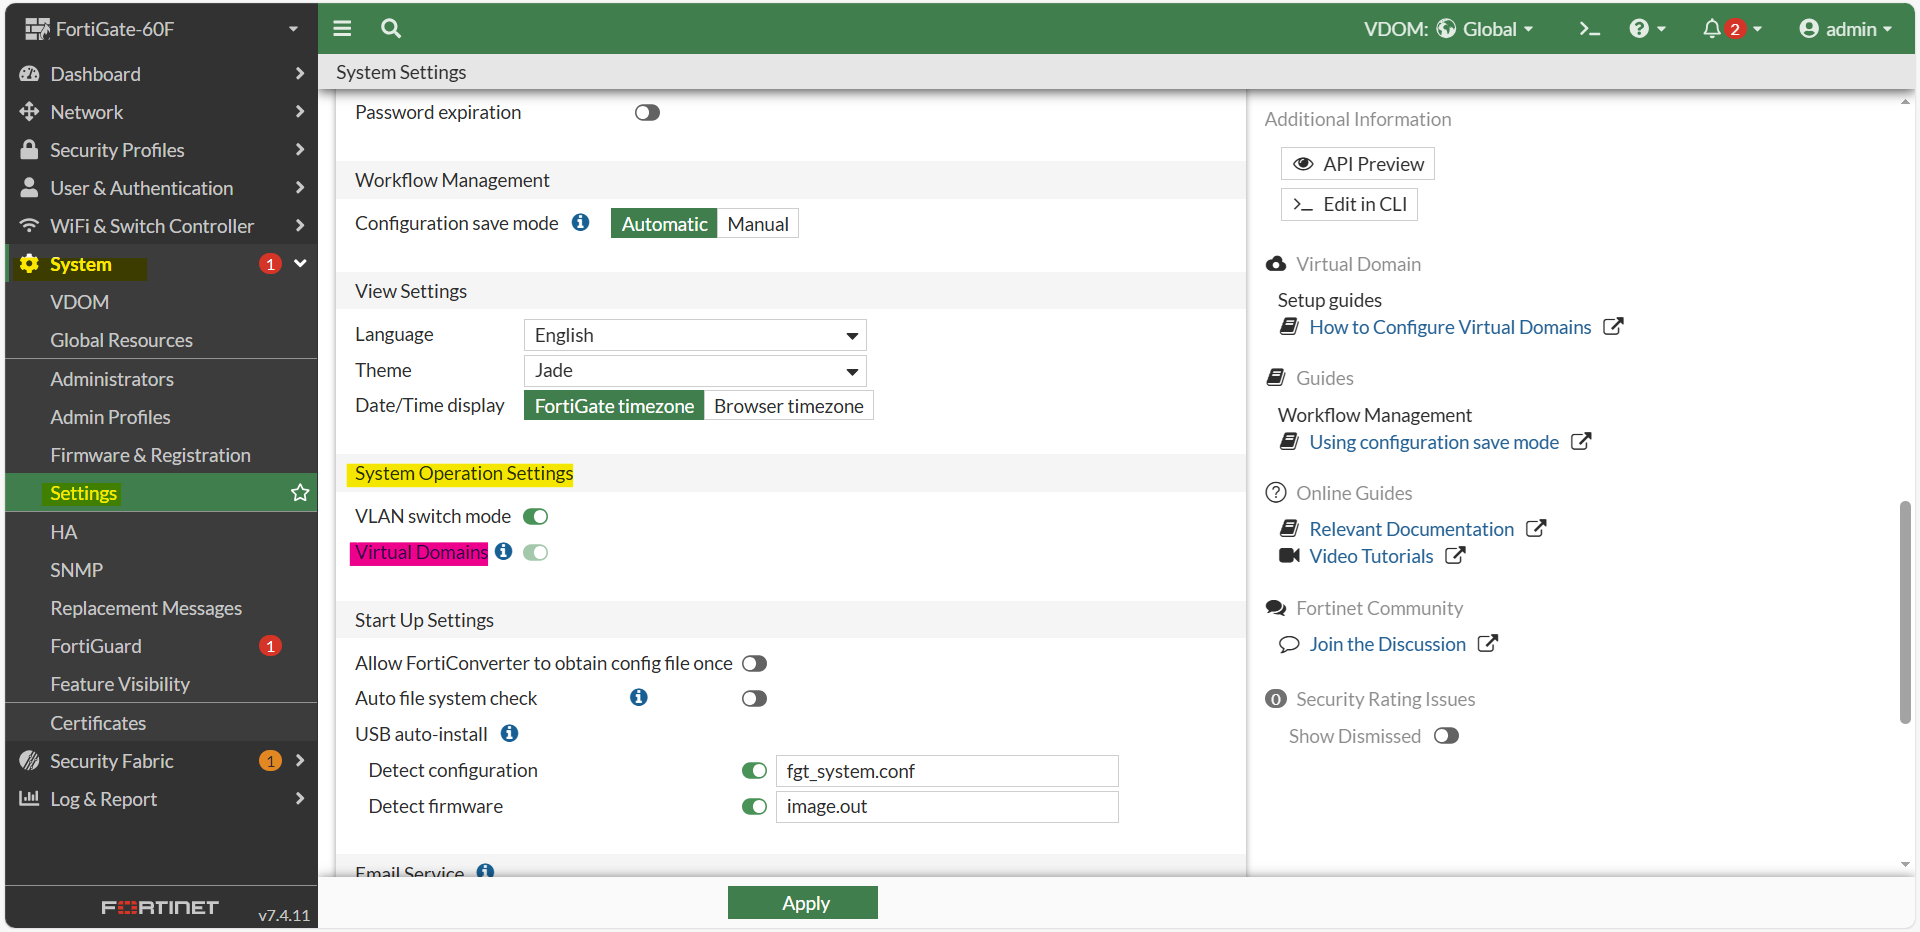The height and width of the screenshot is (932, 1920).
Task: Click the info icon beside Virtual Domains
Action: pyautogui.click(x=503, y=551)
